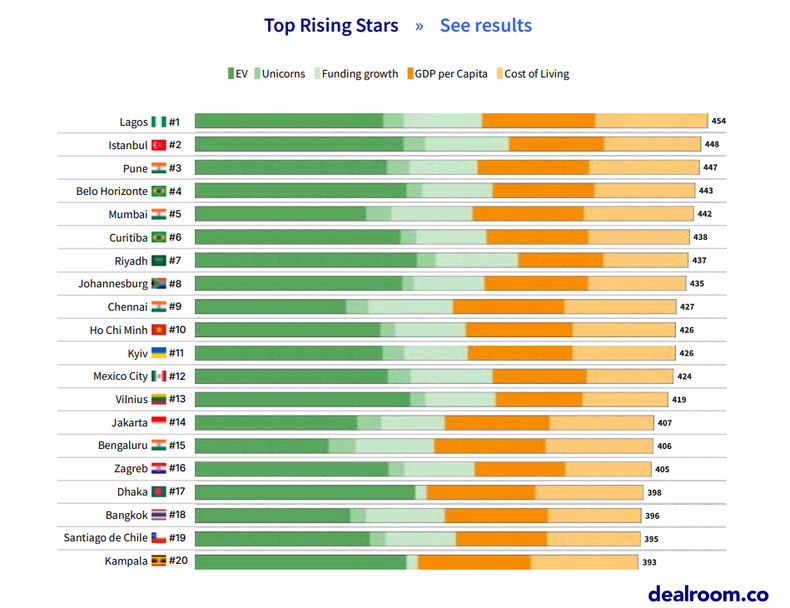Click the double chevron after Top Rising Stars
The height and width of the screenshot is (608, 790).
[420, 25]
